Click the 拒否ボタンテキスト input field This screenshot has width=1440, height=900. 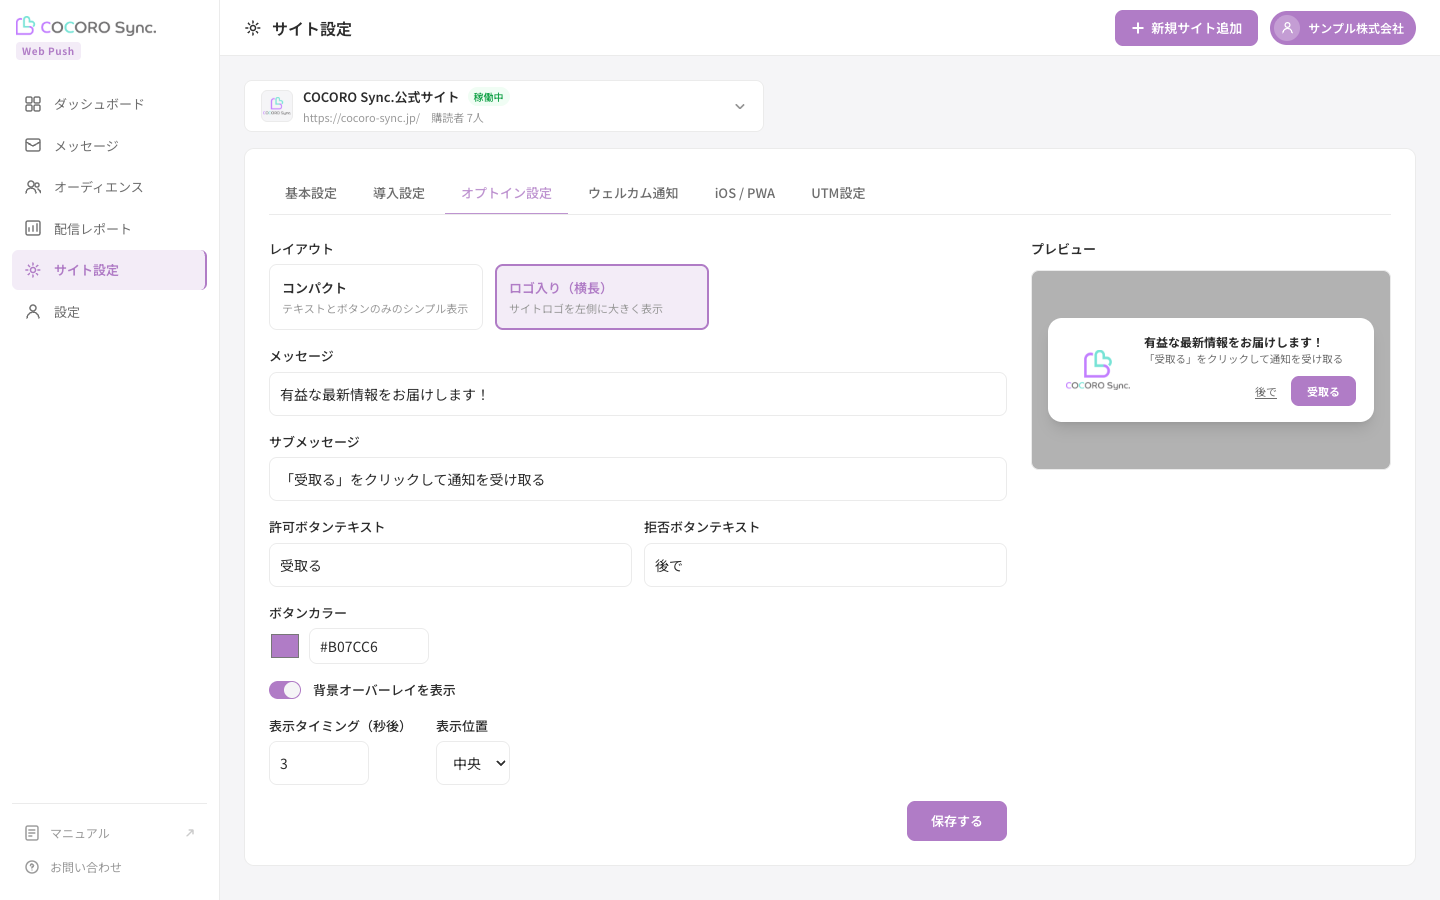tap(825, 565)
